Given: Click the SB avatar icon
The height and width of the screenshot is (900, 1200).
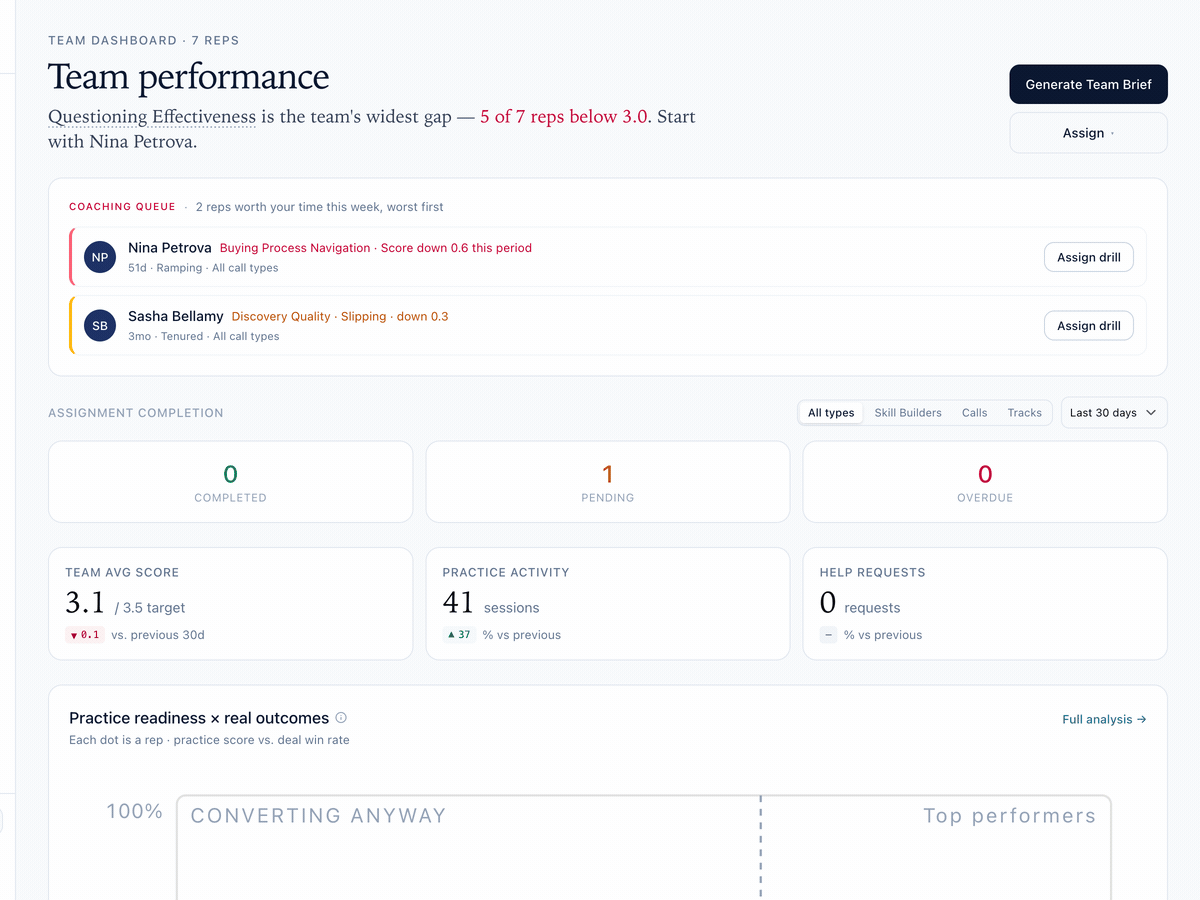Looking at the screenshot, I should pos(100,325).
